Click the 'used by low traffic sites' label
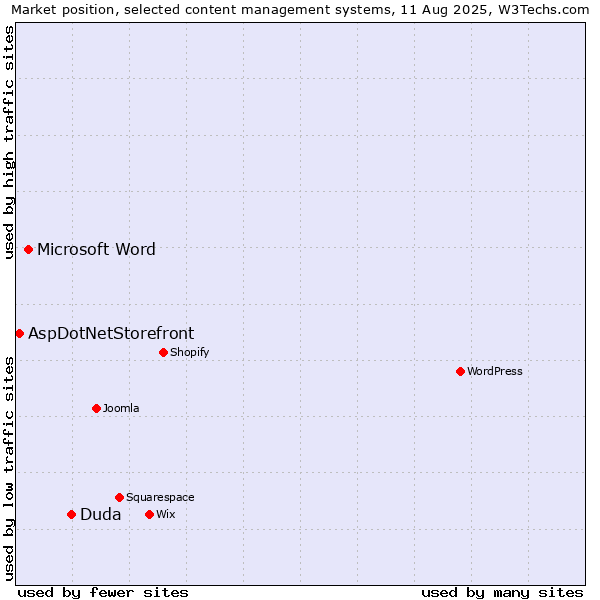Image resolution: width=600 pixels, height=600 pixels. [8, 469]
